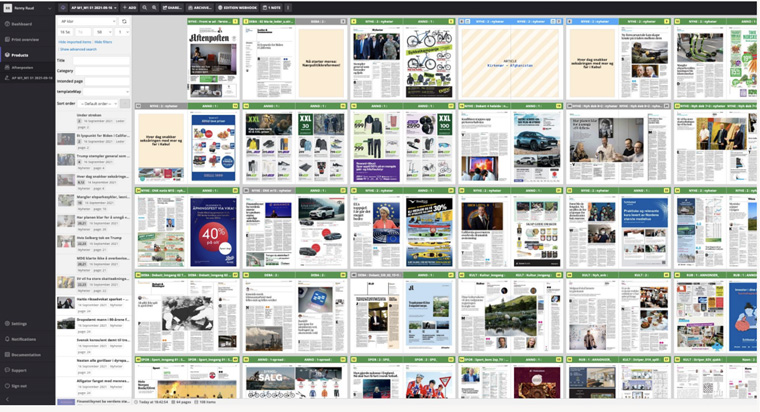Select the 'Under streken' list item
This screenshot has width=760, height=412.
click(x=94, y=121)
